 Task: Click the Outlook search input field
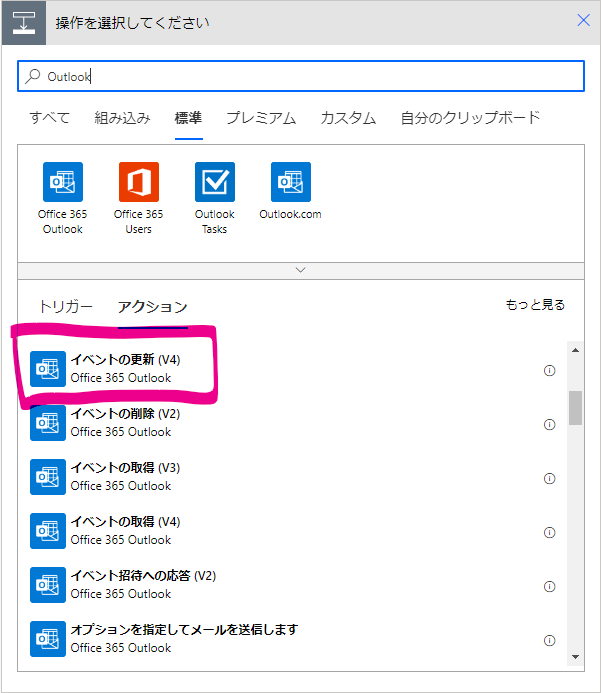(x=301, y=76)
